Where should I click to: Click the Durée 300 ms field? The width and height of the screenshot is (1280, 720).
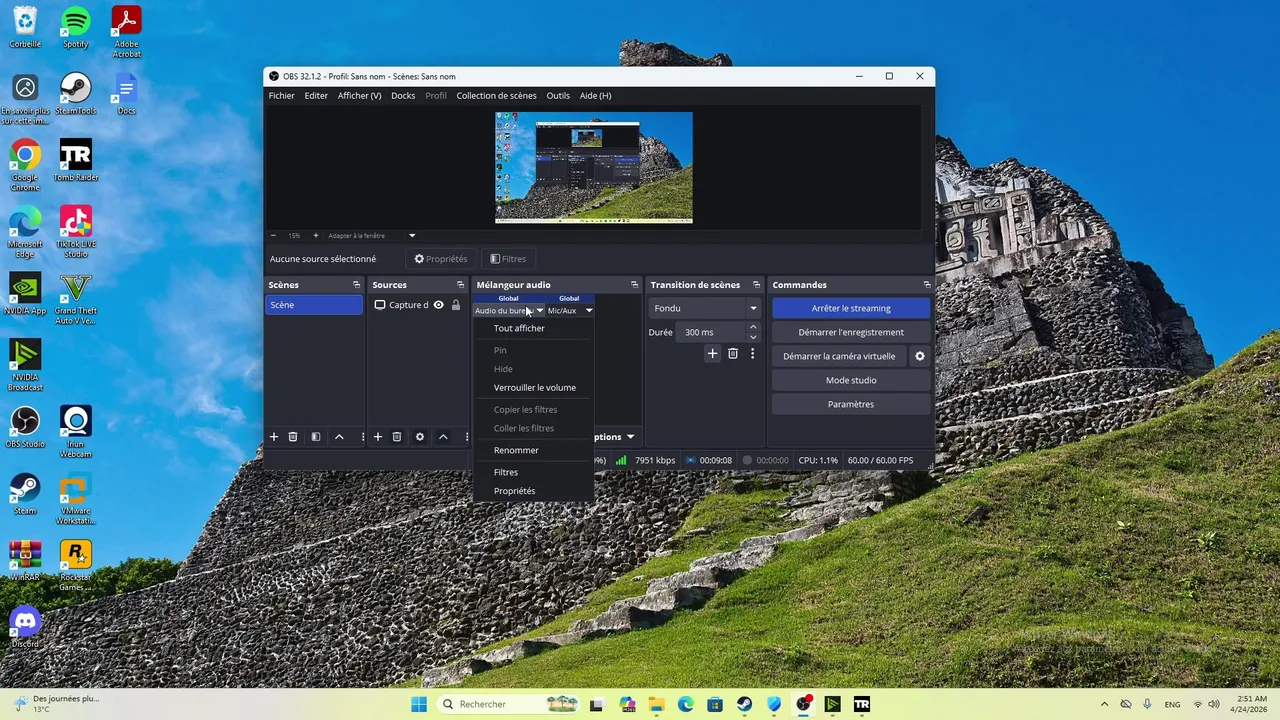coord(712,332)
